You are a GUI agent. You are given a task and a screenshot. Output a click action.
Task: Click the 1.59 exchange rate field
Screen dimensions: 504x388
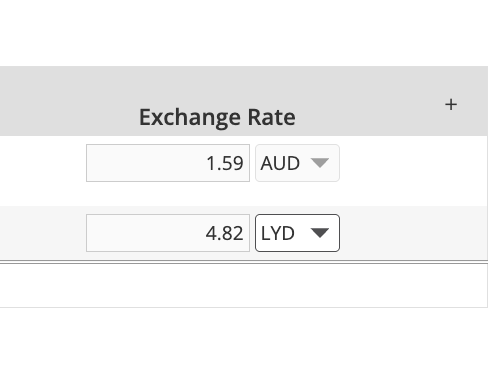(168, 163)
